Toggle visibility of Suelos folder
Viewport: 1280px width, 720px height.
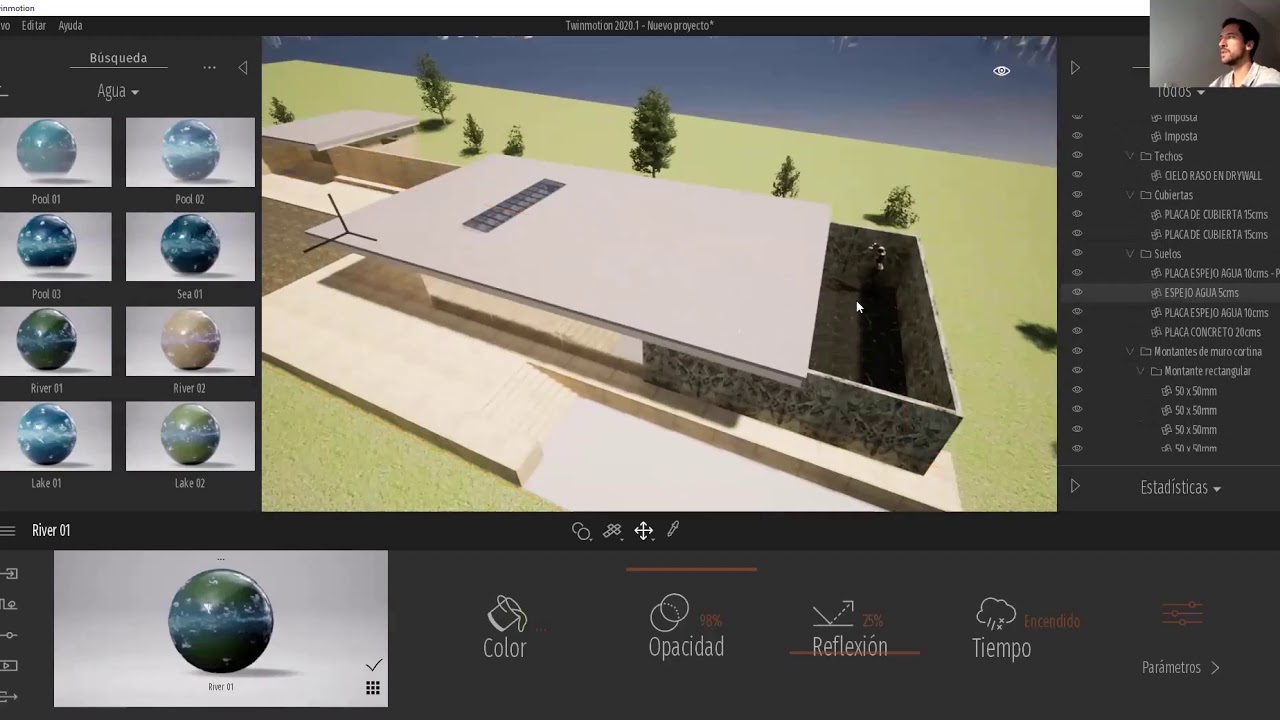pos(1077,253)
